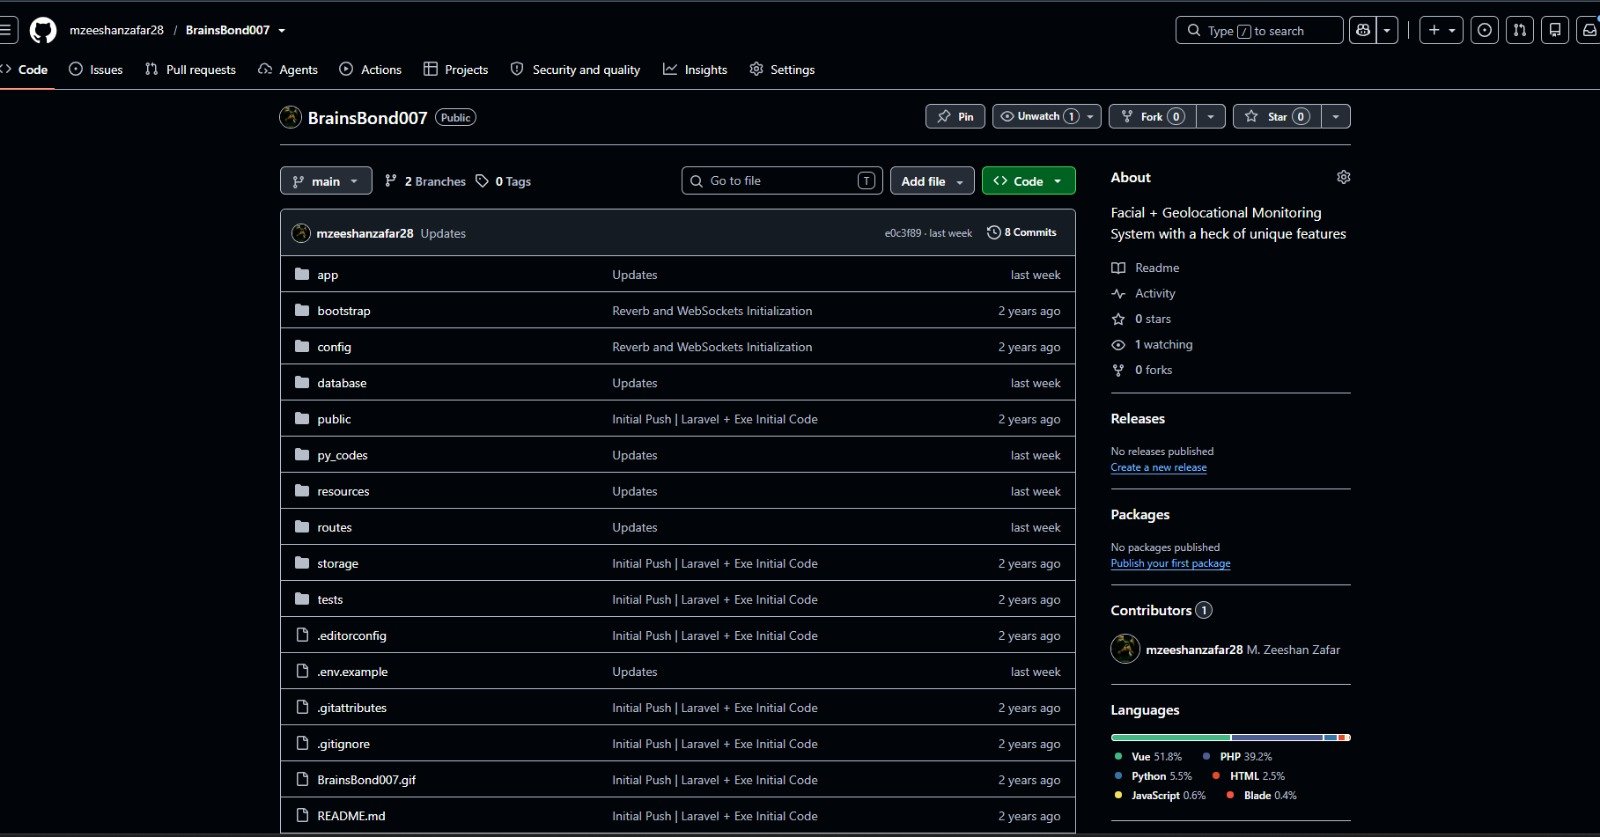Open the Insights tab
Viewport: 1600px width, 837px height.
pyautogui.click(x=695, y=69)
